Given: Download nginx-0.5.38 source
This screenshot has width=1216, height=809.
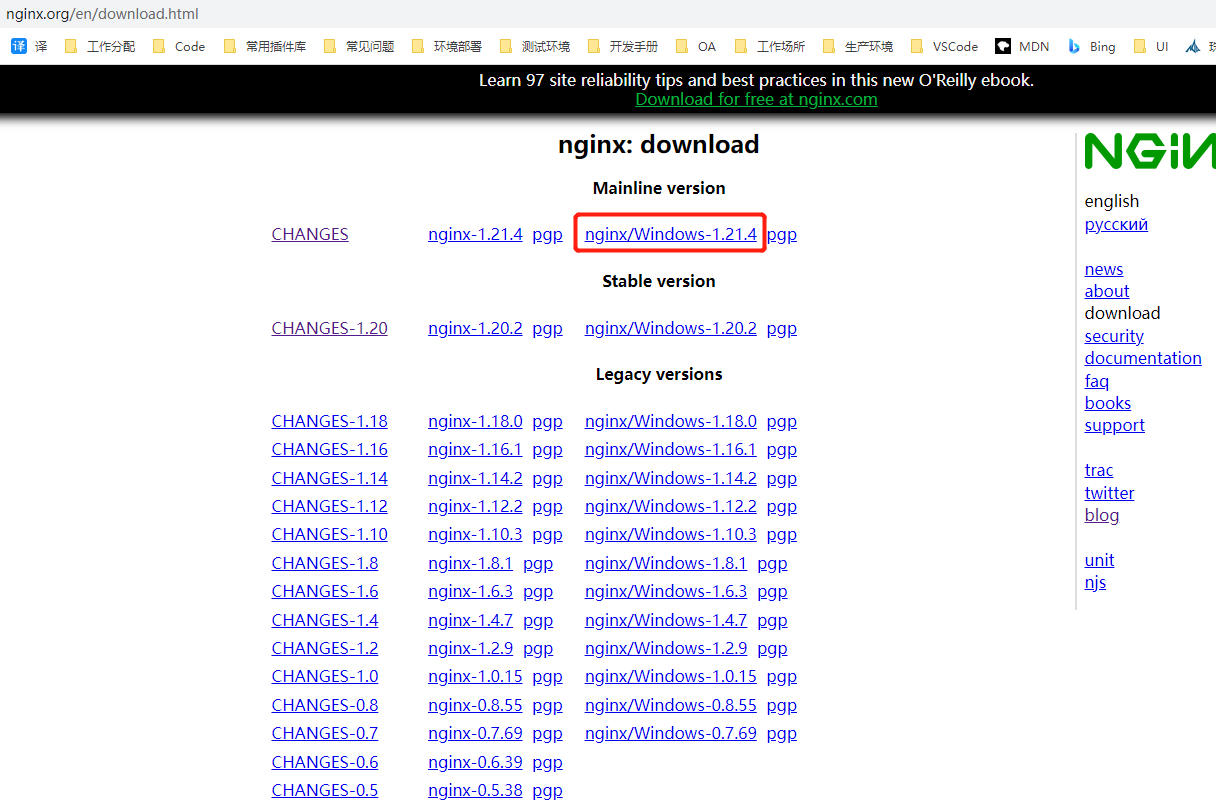Looking at the screenshot, I should [x=475, y=790].
